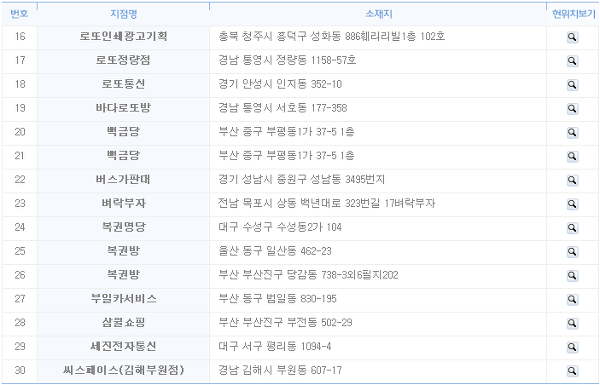Image resolution: width=600 pixels, height=385 pixels.
Task: Open magnifier icon in 복권명당 row
Action: point(572,228)
